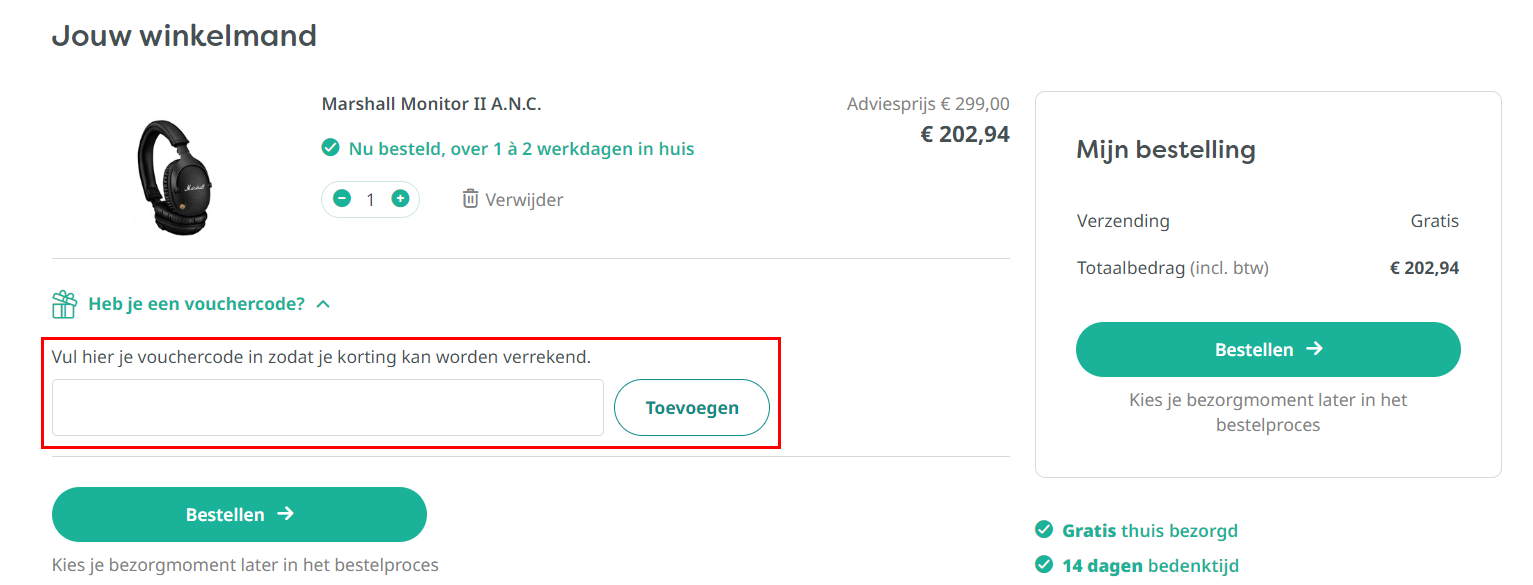Click the checkmark next to '14 dagen bedenktijd'
The image size is (1533, 585).
tap(1044, 565)
